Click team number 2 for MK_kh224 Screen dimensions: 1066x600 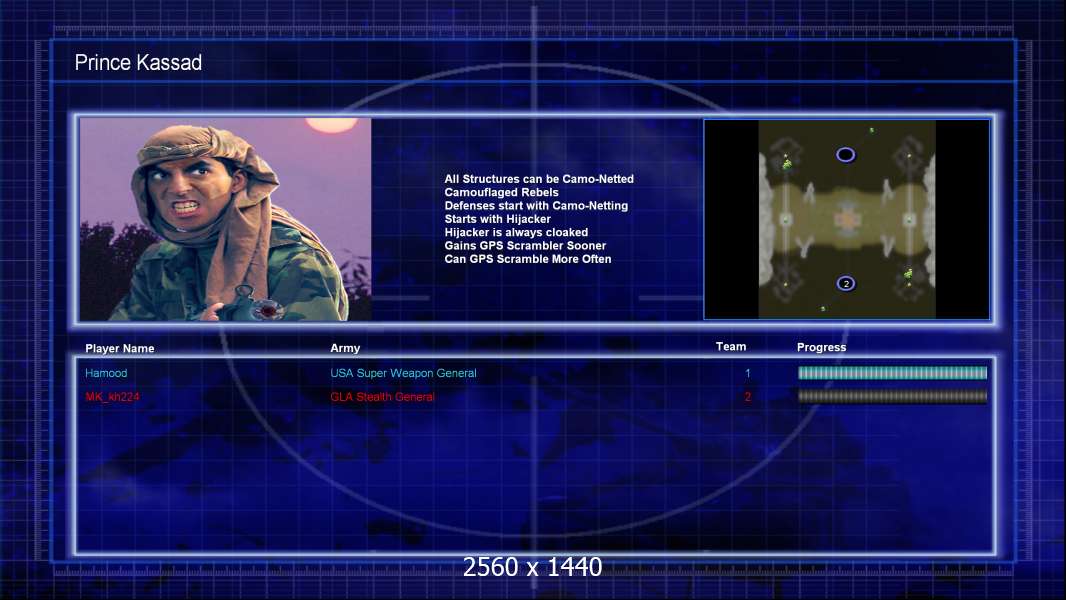(747, 397)
